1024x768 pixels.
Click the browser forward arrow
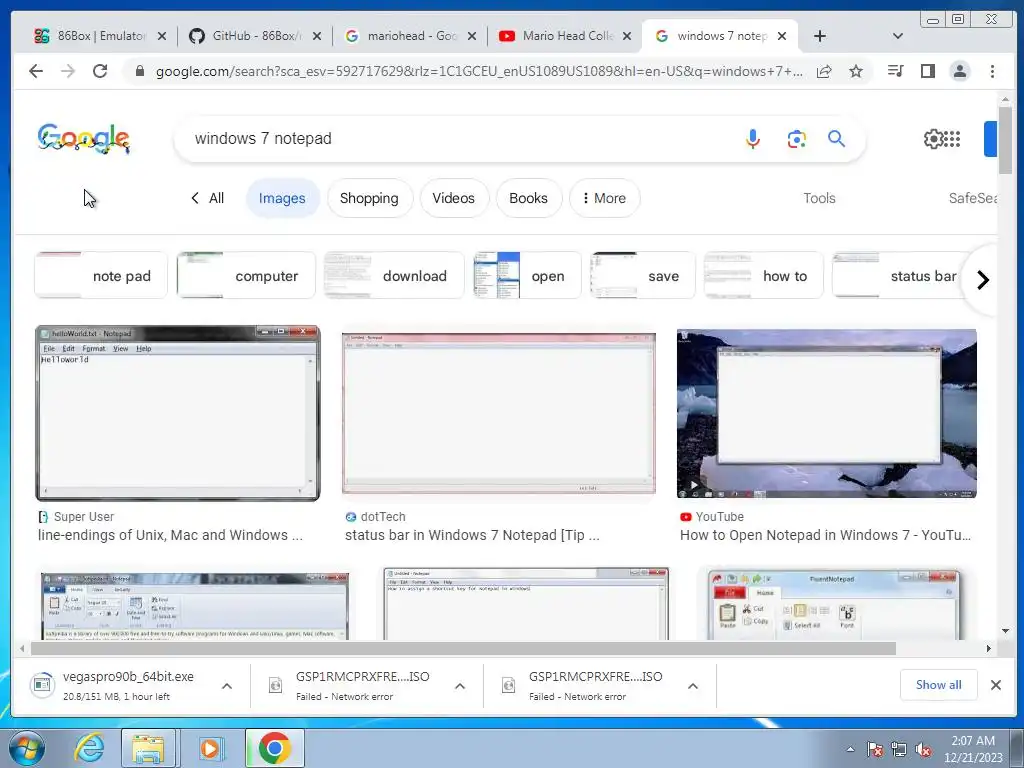click(68, 71)
